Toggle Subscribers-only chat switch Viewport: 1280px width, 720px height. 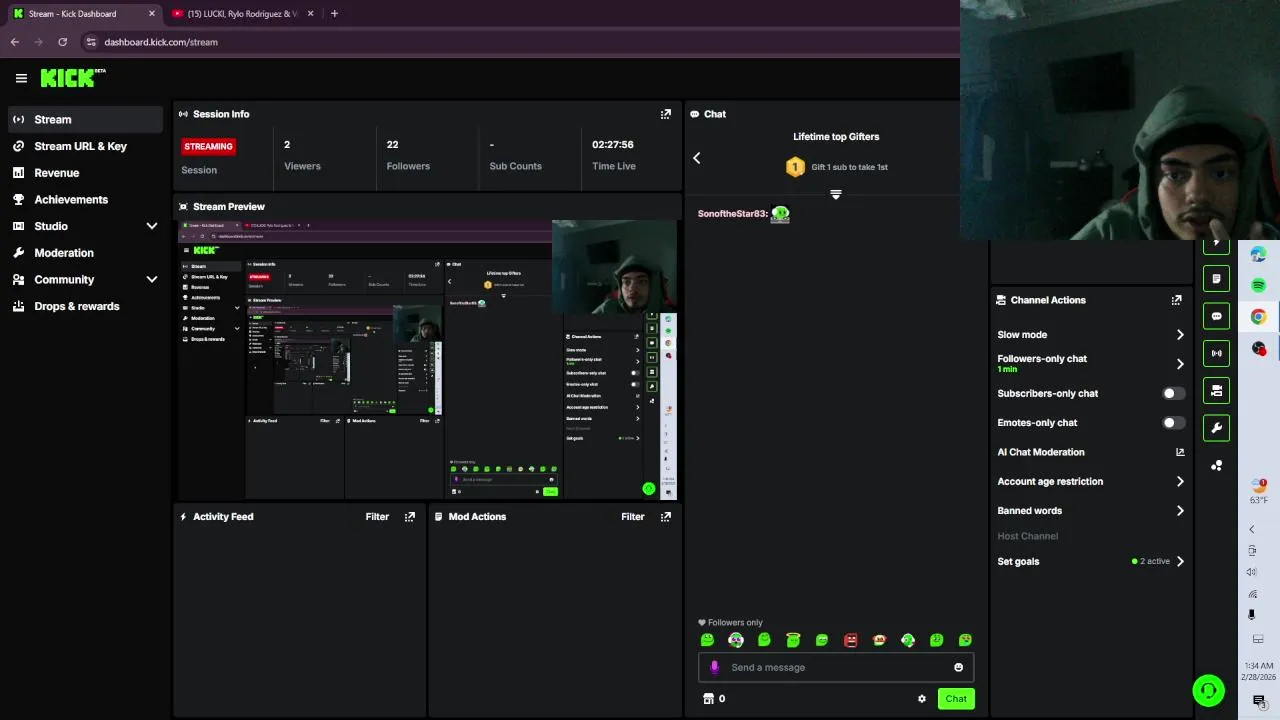(1173, 393)
